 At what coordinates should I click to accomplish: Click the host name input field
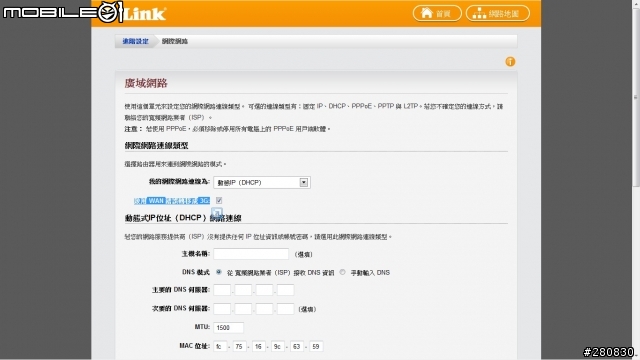251,254
